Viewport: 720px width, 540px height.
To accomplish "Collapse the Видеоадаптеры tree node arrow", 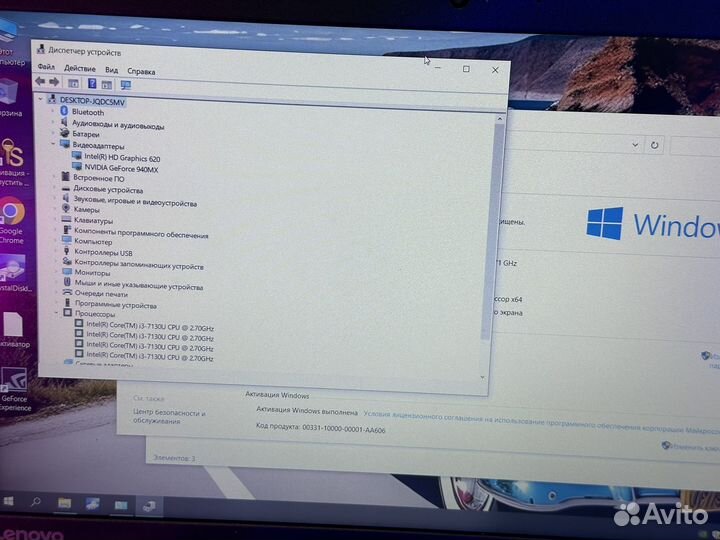I will [53, 144].
